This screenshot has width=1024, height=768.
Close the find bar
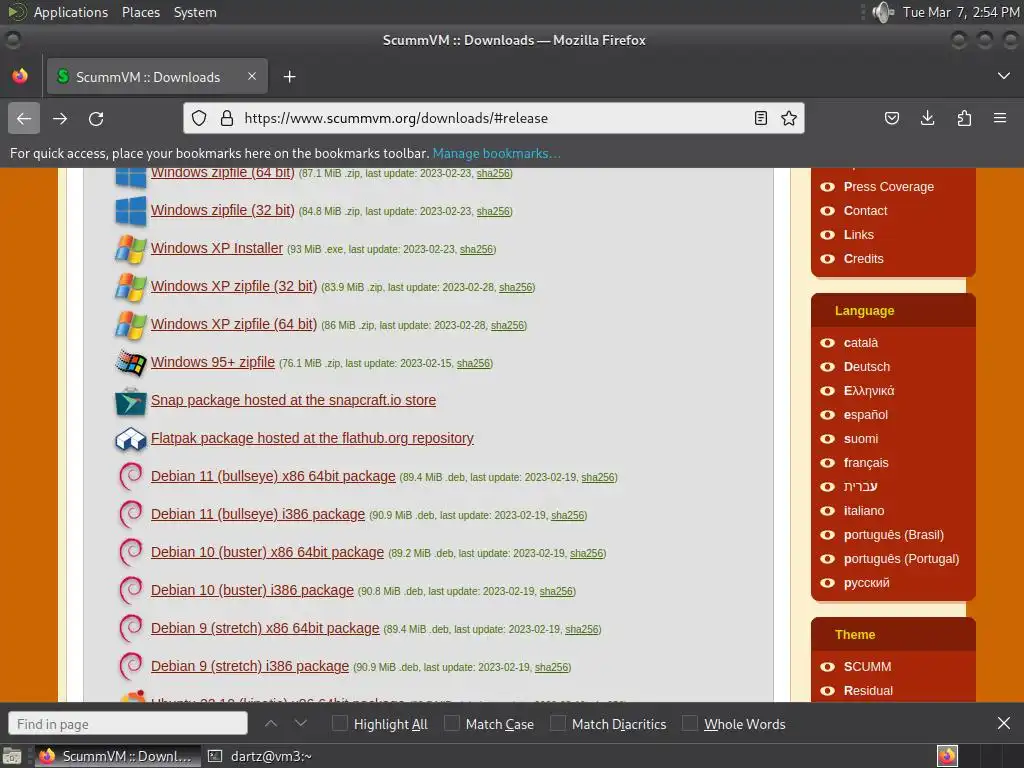[1004, 724]
